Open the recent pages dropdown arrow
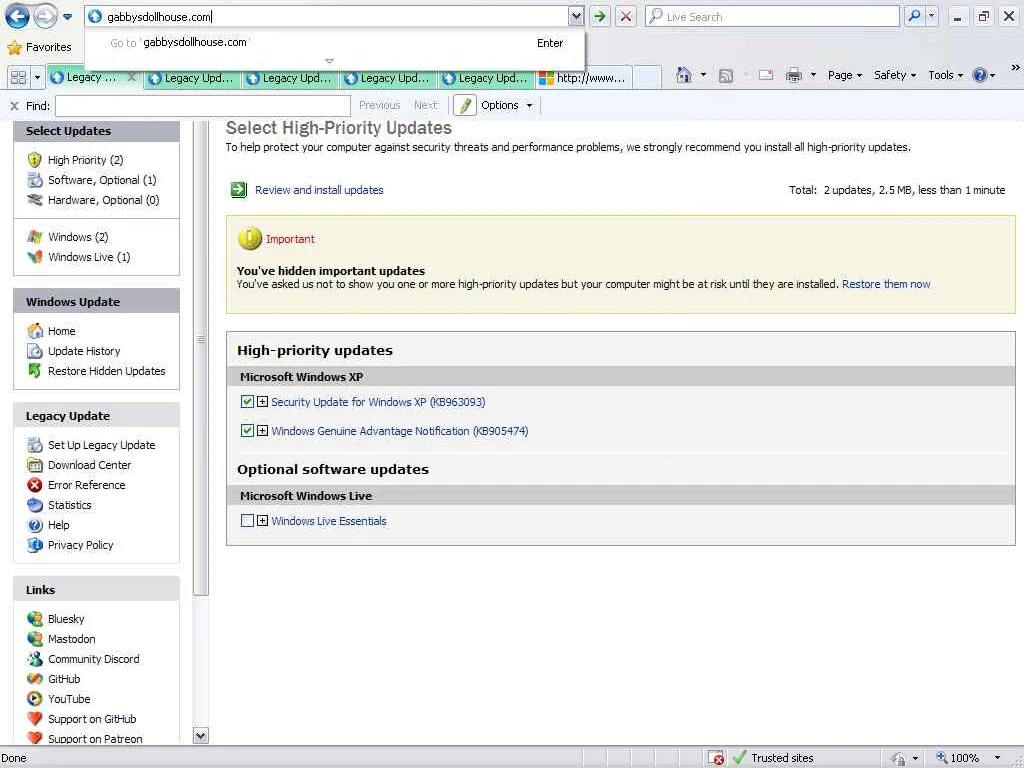The height and width of the screenshot is (768, 1024). [67, 17]
